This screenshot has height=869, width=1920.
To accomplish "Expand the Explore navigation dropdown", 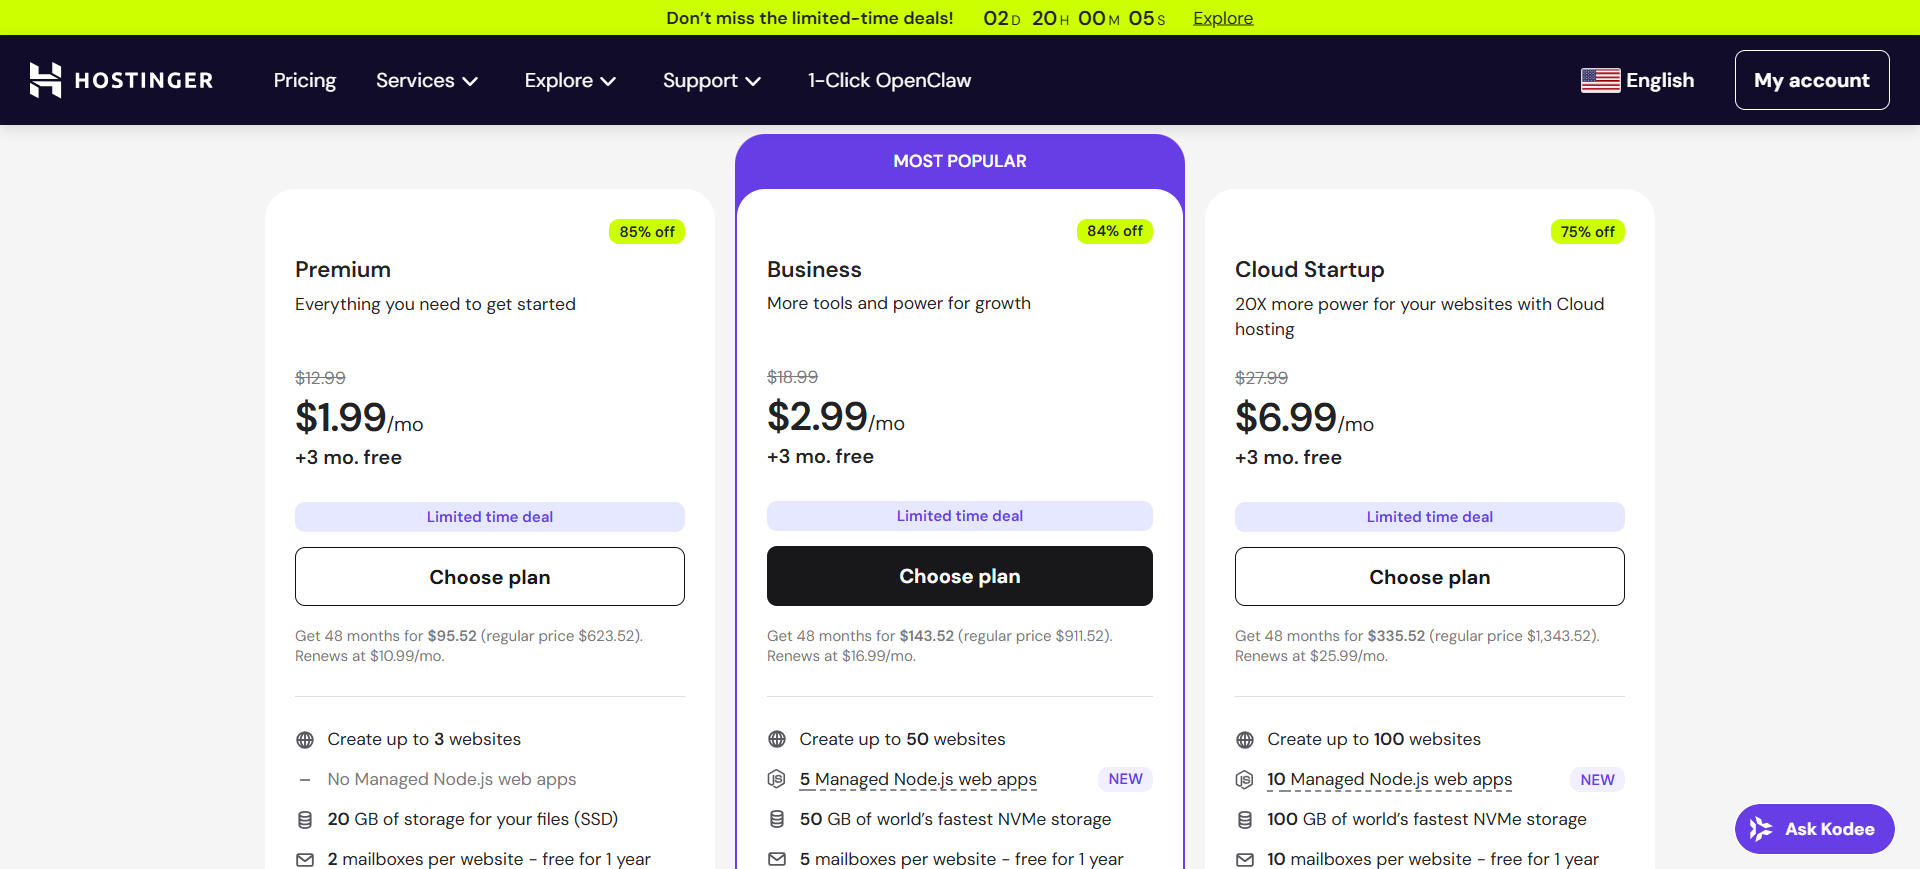I will pos(570,80).
